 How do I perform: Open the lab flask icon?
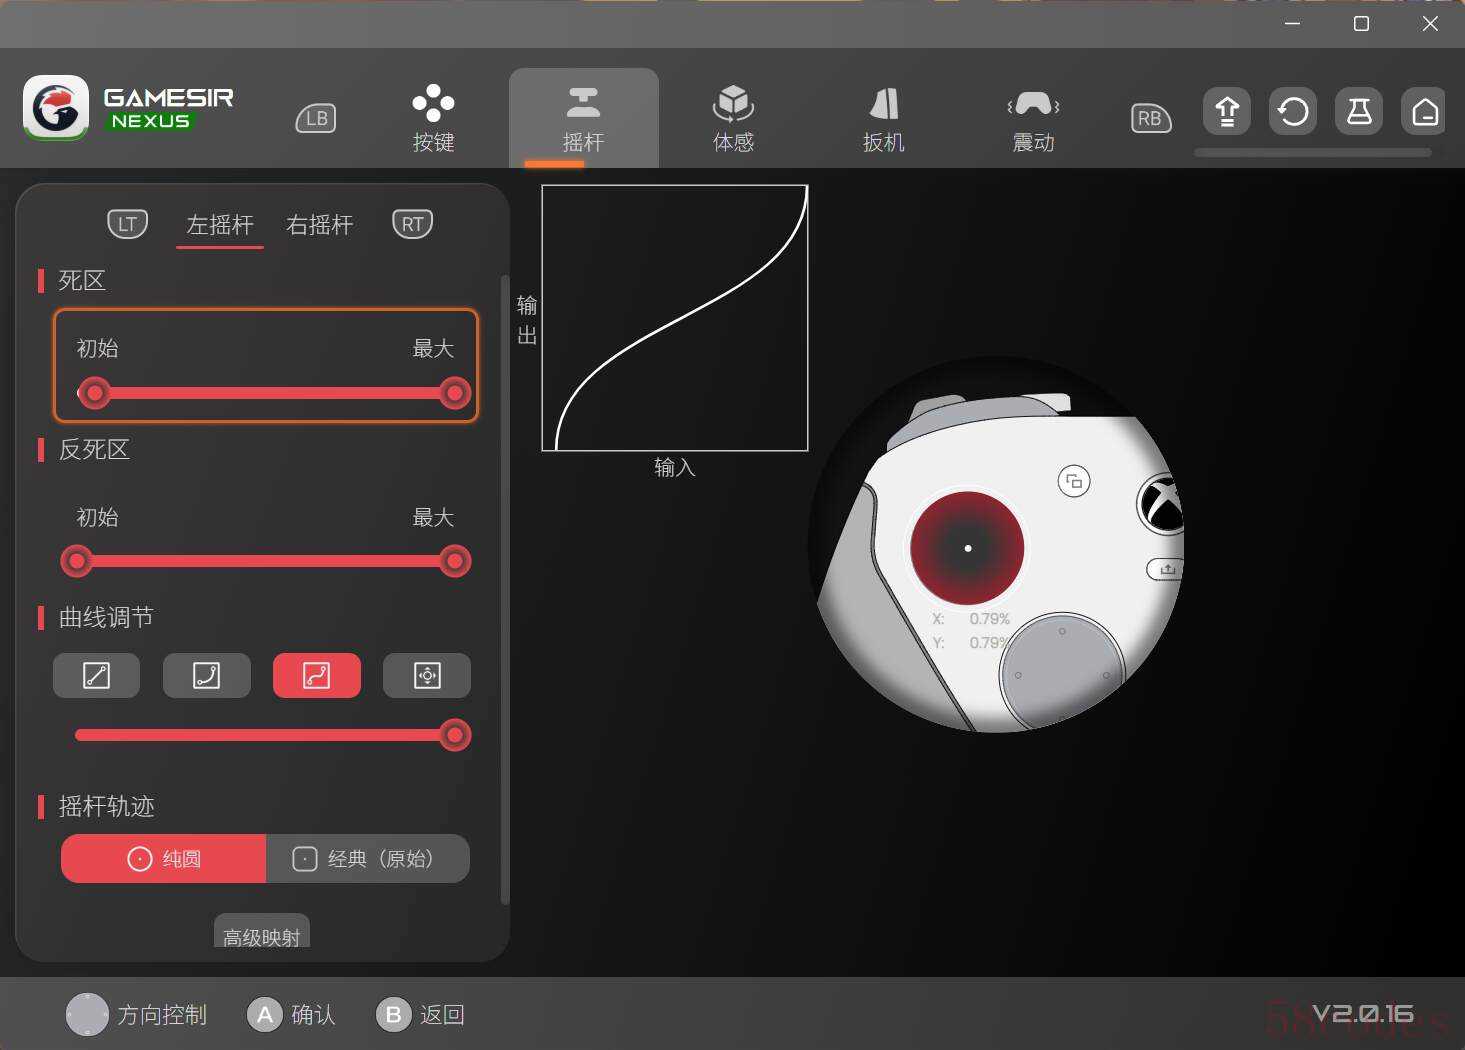pos(1359,111)
